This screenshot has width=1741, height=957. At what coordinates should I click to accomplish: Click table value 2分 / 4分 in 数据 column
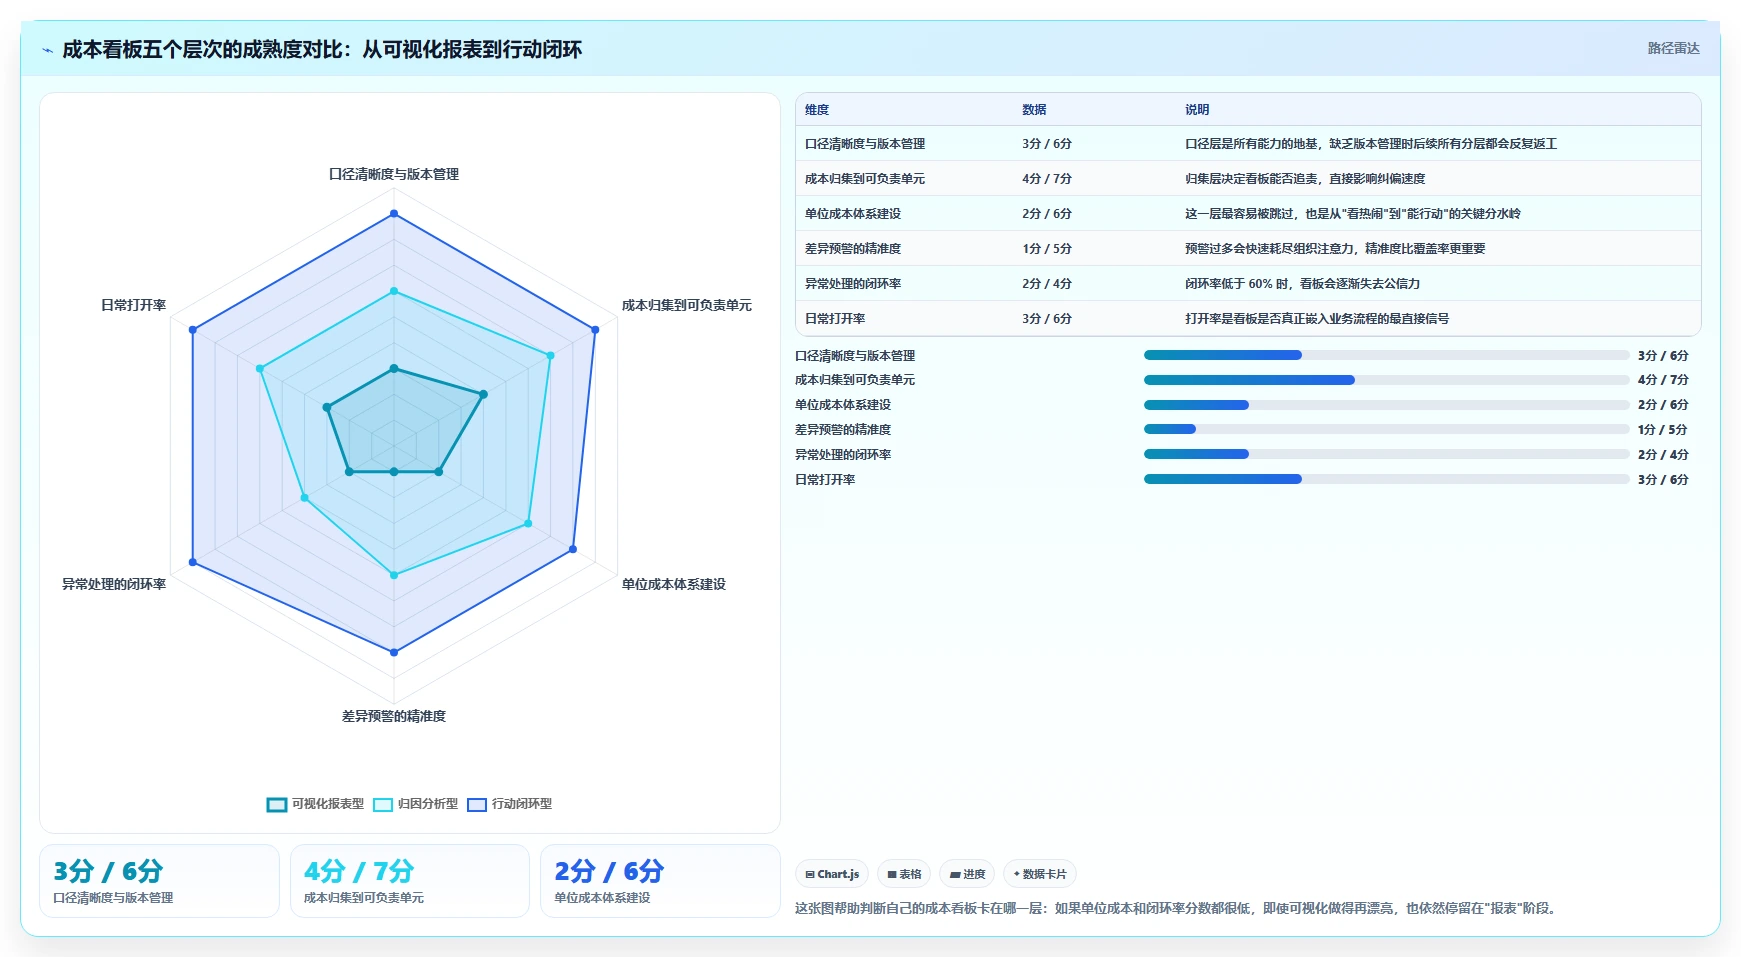(x=1047, y=284)
